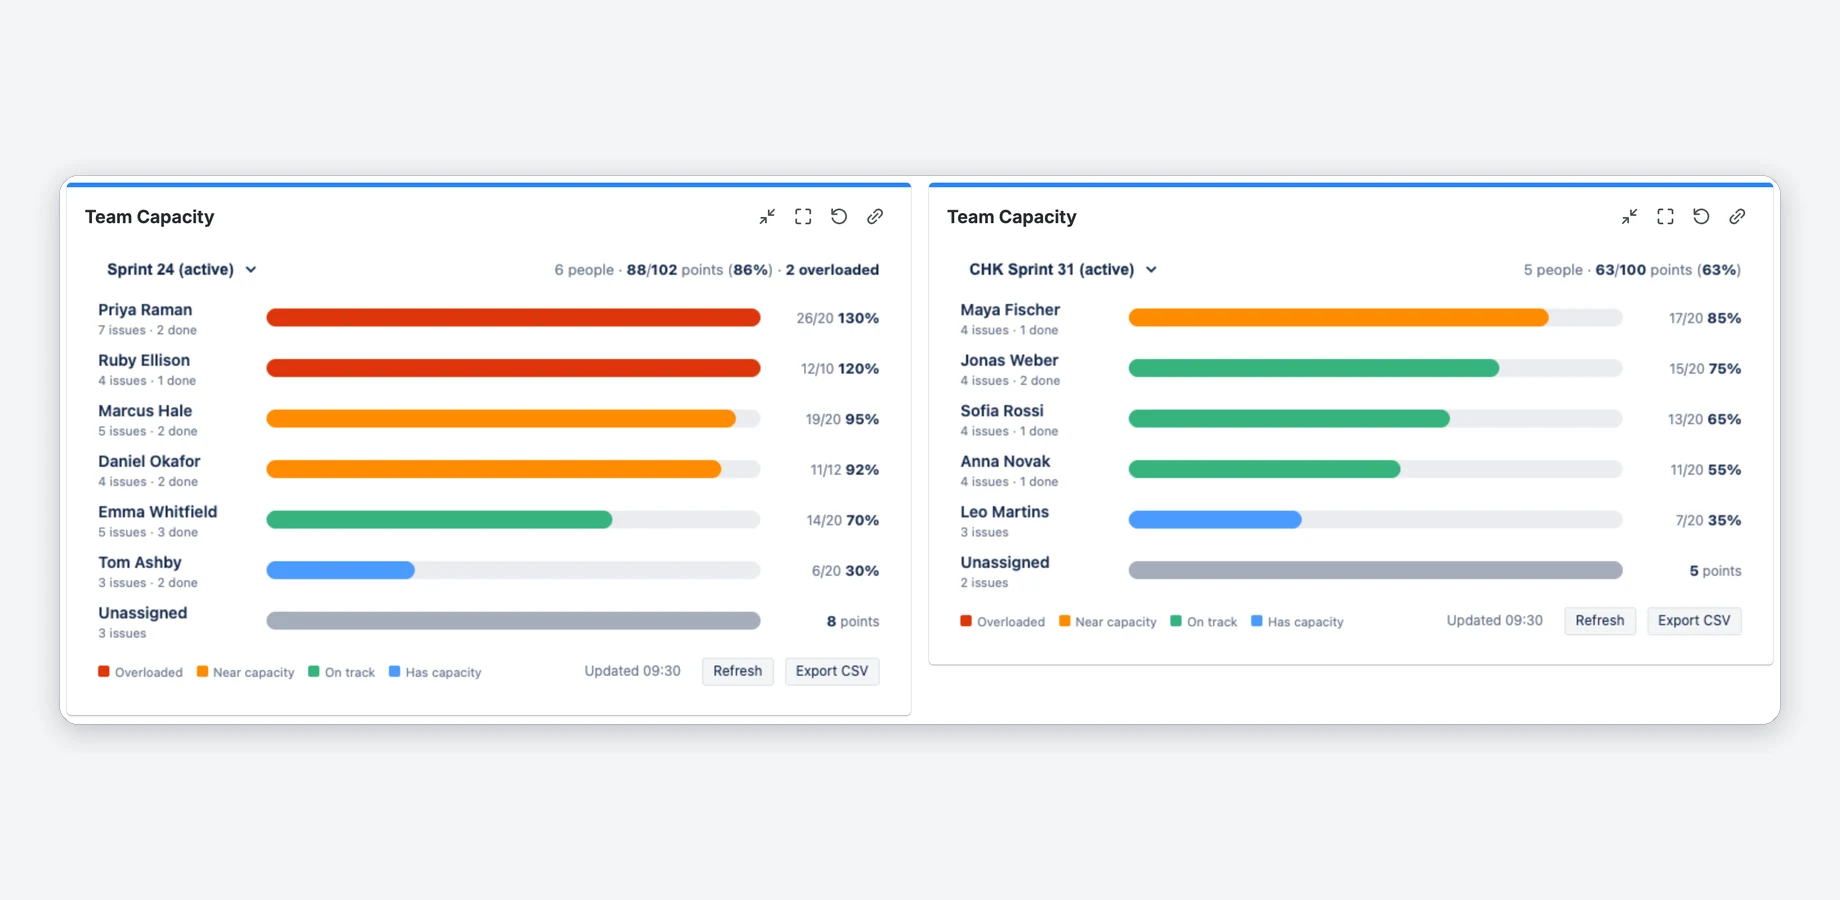
Task: Click Tom Ashby's blue capacity bar
Action: 340,570
